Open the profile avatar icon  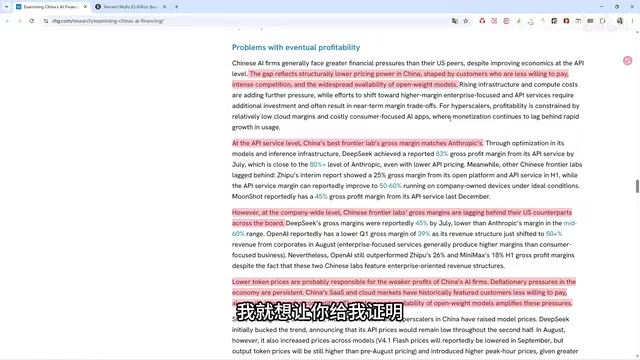620,21
